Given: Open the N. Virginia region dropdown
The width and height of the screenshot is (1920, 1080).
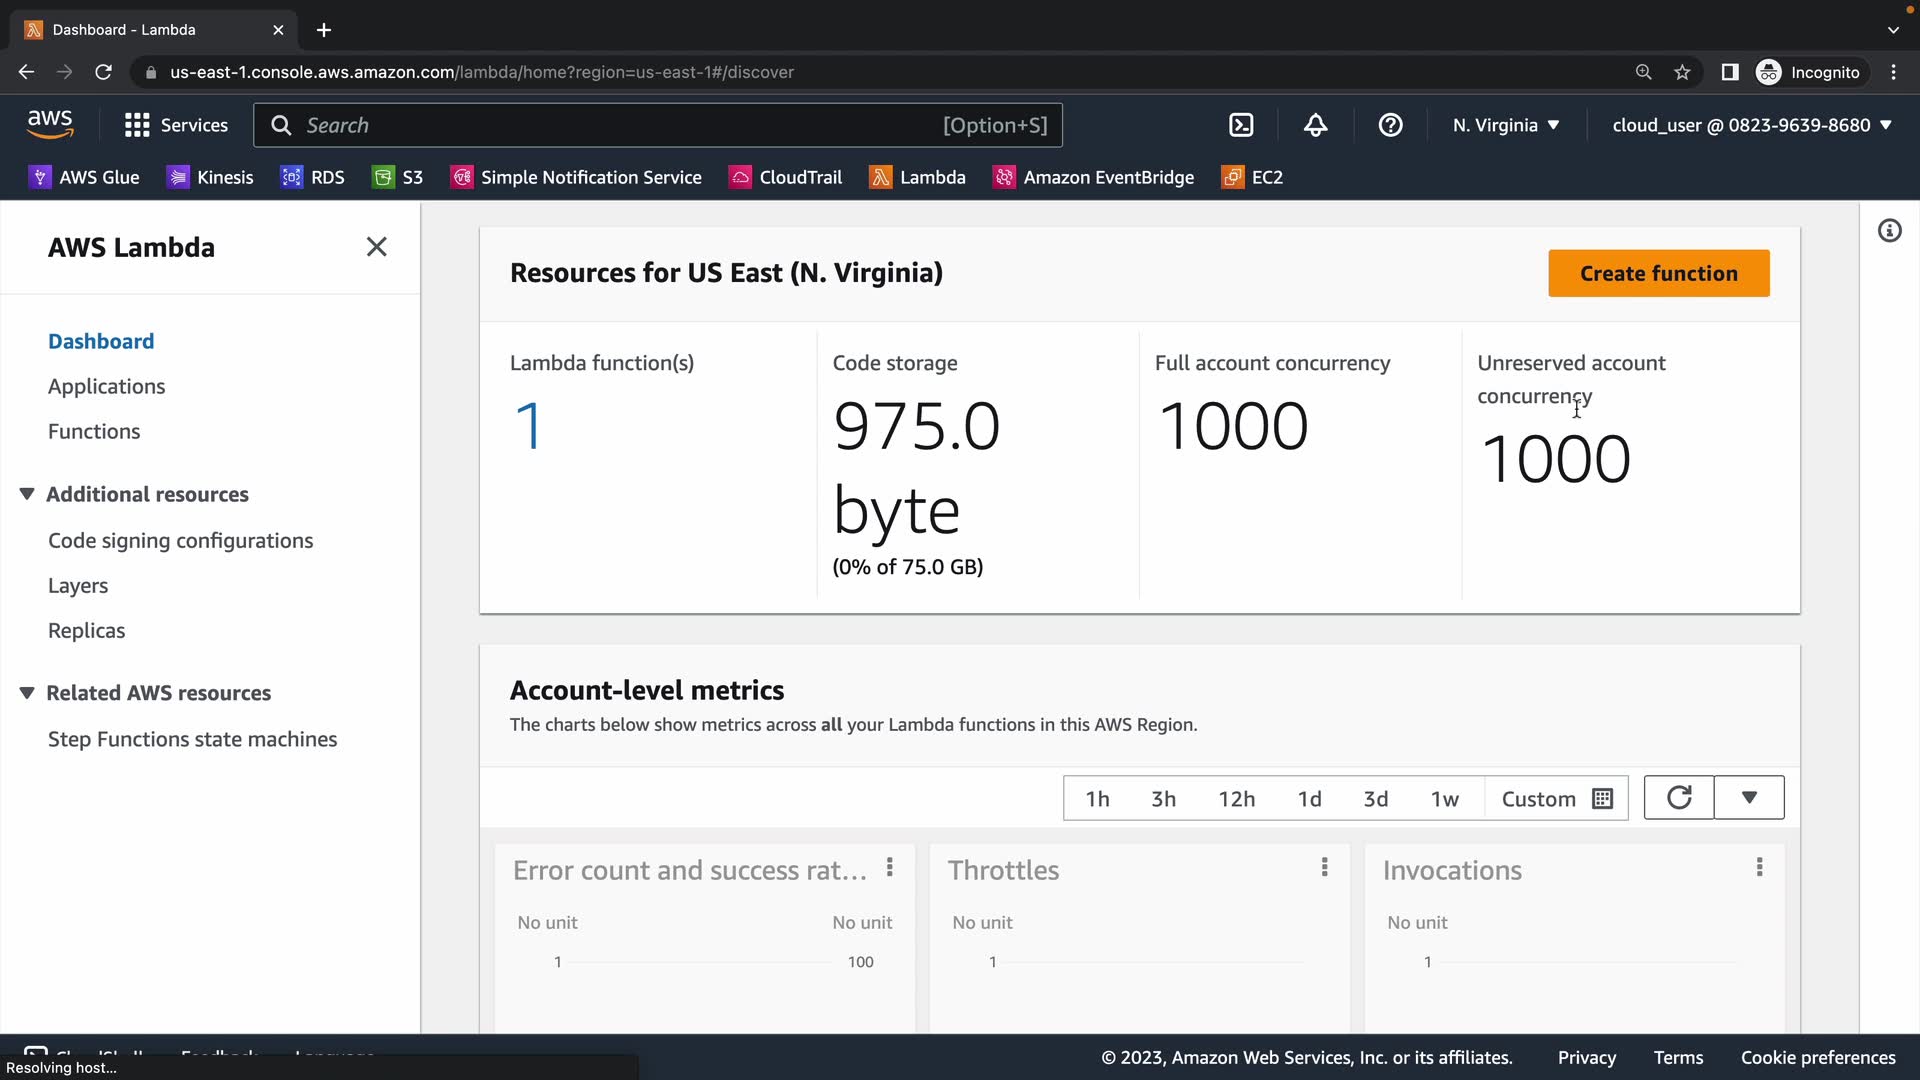Looking at the screenshot, I should [1506, 125].
